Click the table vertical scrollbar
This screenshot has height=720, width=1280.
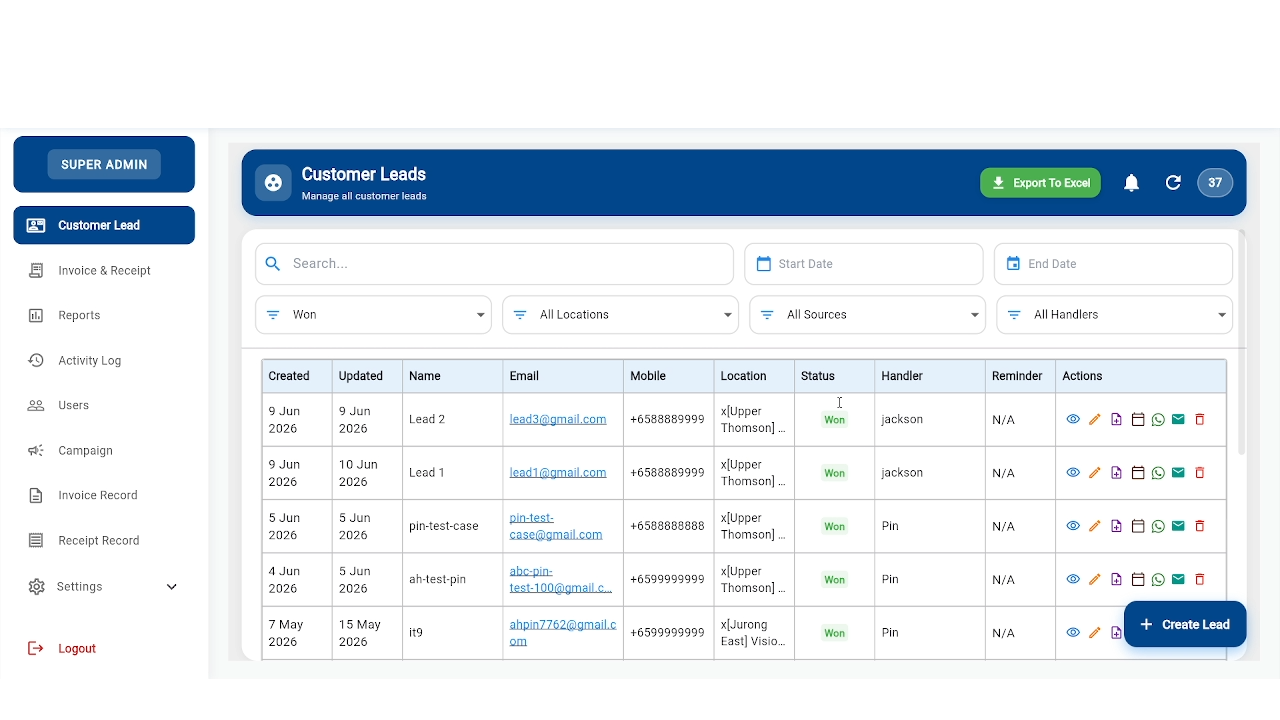click(x=1242, y=343)
